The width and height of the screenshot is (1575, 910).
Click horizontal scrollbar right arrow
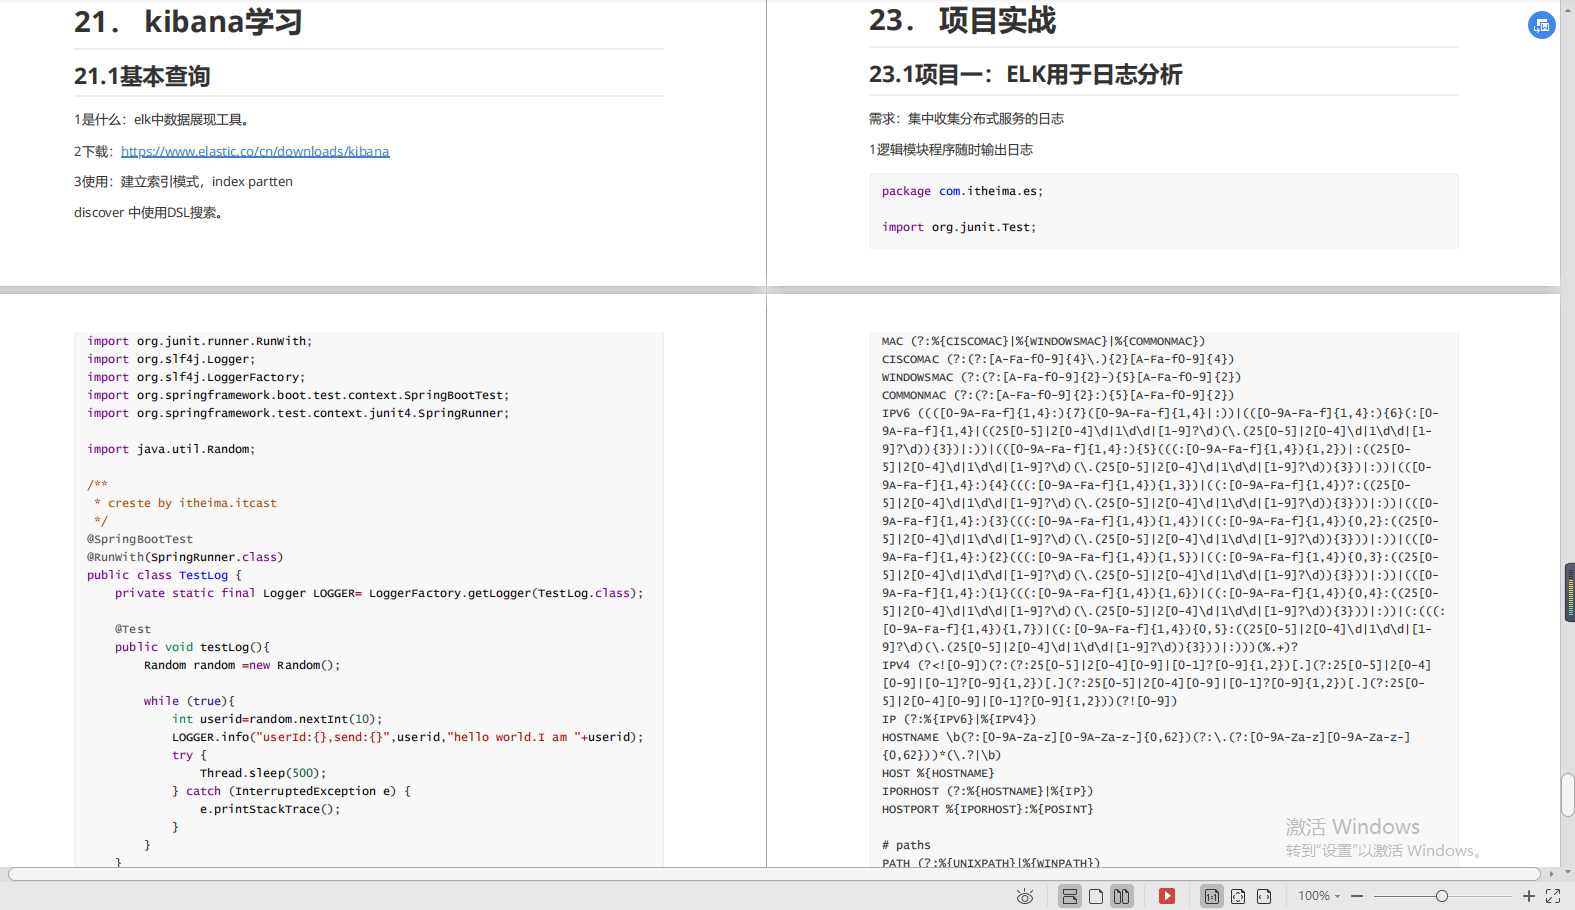click(1552, 874)
